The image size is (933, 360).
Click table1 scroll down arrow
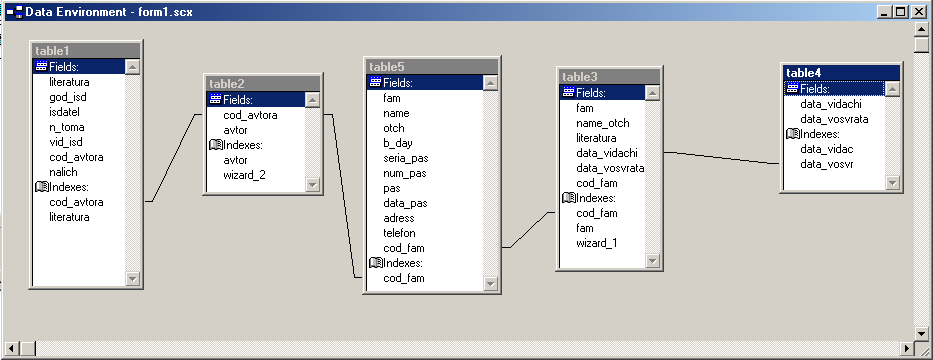[133, 278]
